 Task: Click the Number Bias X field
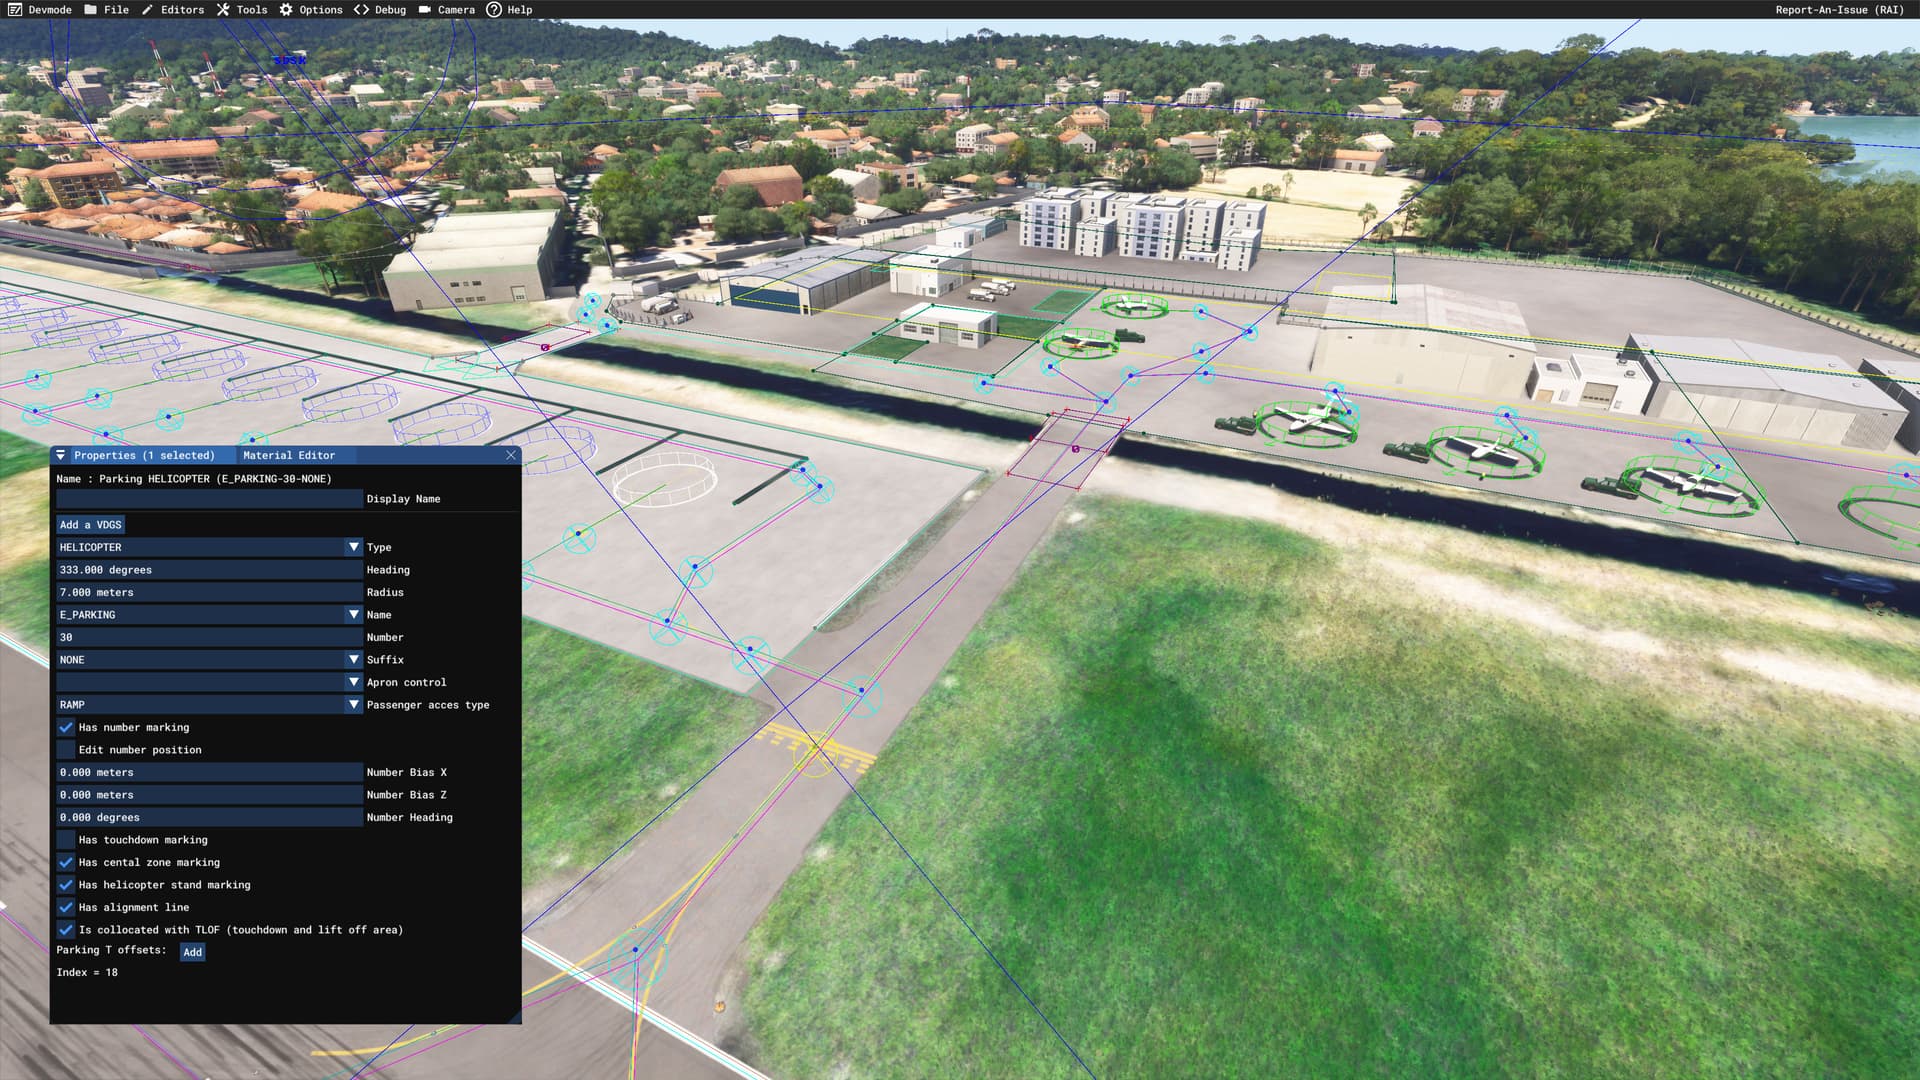pos(209,772)
